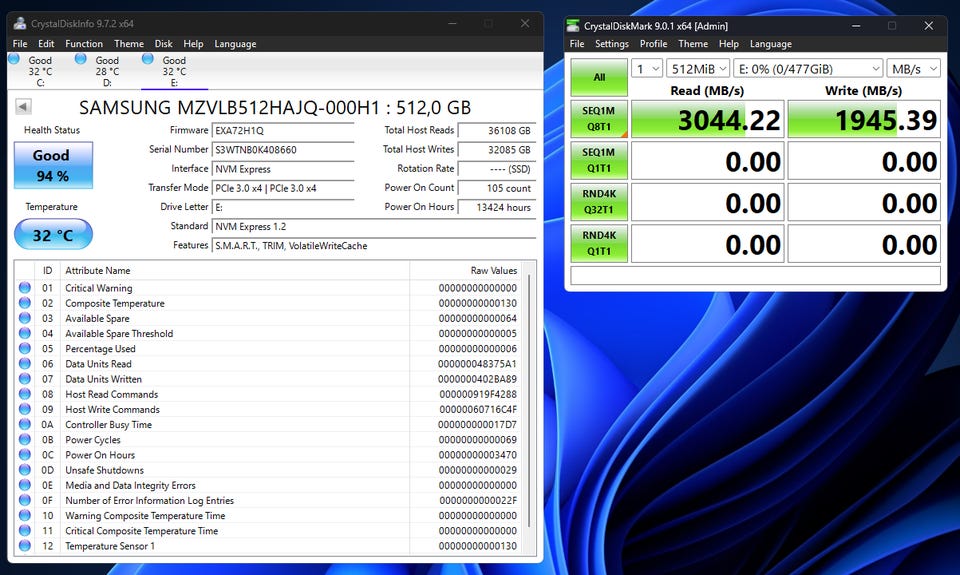Click status orb for Error Information Log Entries

pos(24,500)
